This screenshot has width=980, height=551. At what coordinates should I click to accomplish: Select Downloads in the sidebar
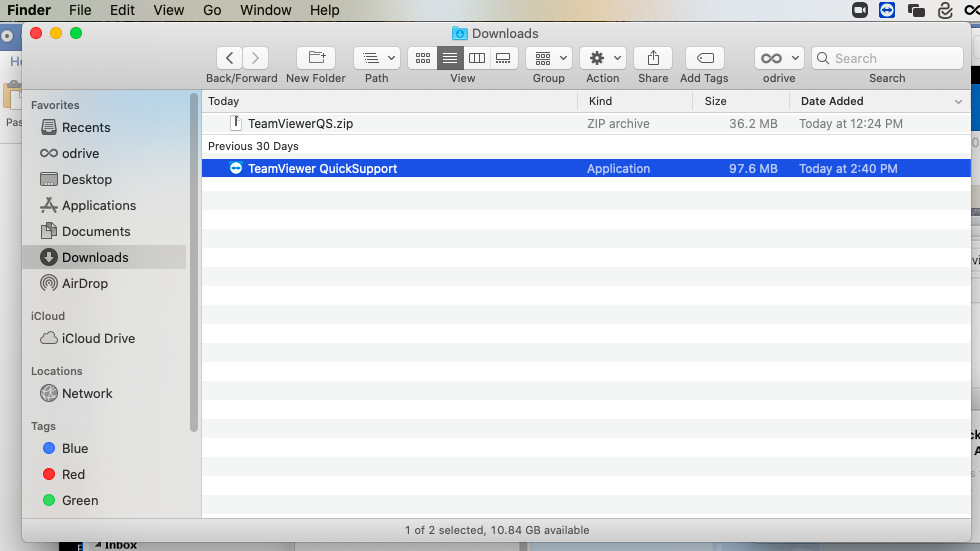coord(104,257)
